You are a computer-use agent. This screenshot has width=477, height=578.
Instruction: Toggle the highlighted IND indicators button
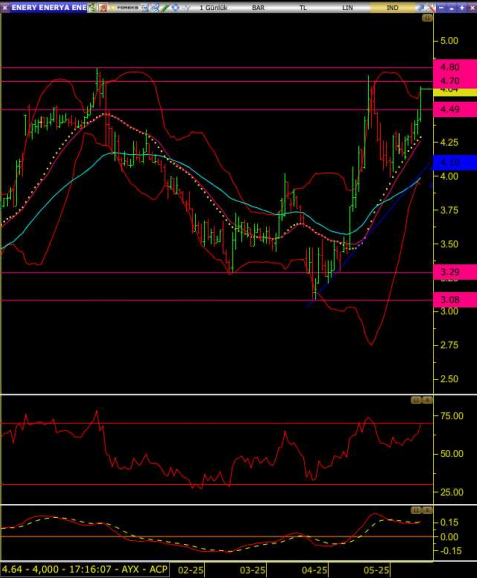pyautogui.click(x=392, y=8)
